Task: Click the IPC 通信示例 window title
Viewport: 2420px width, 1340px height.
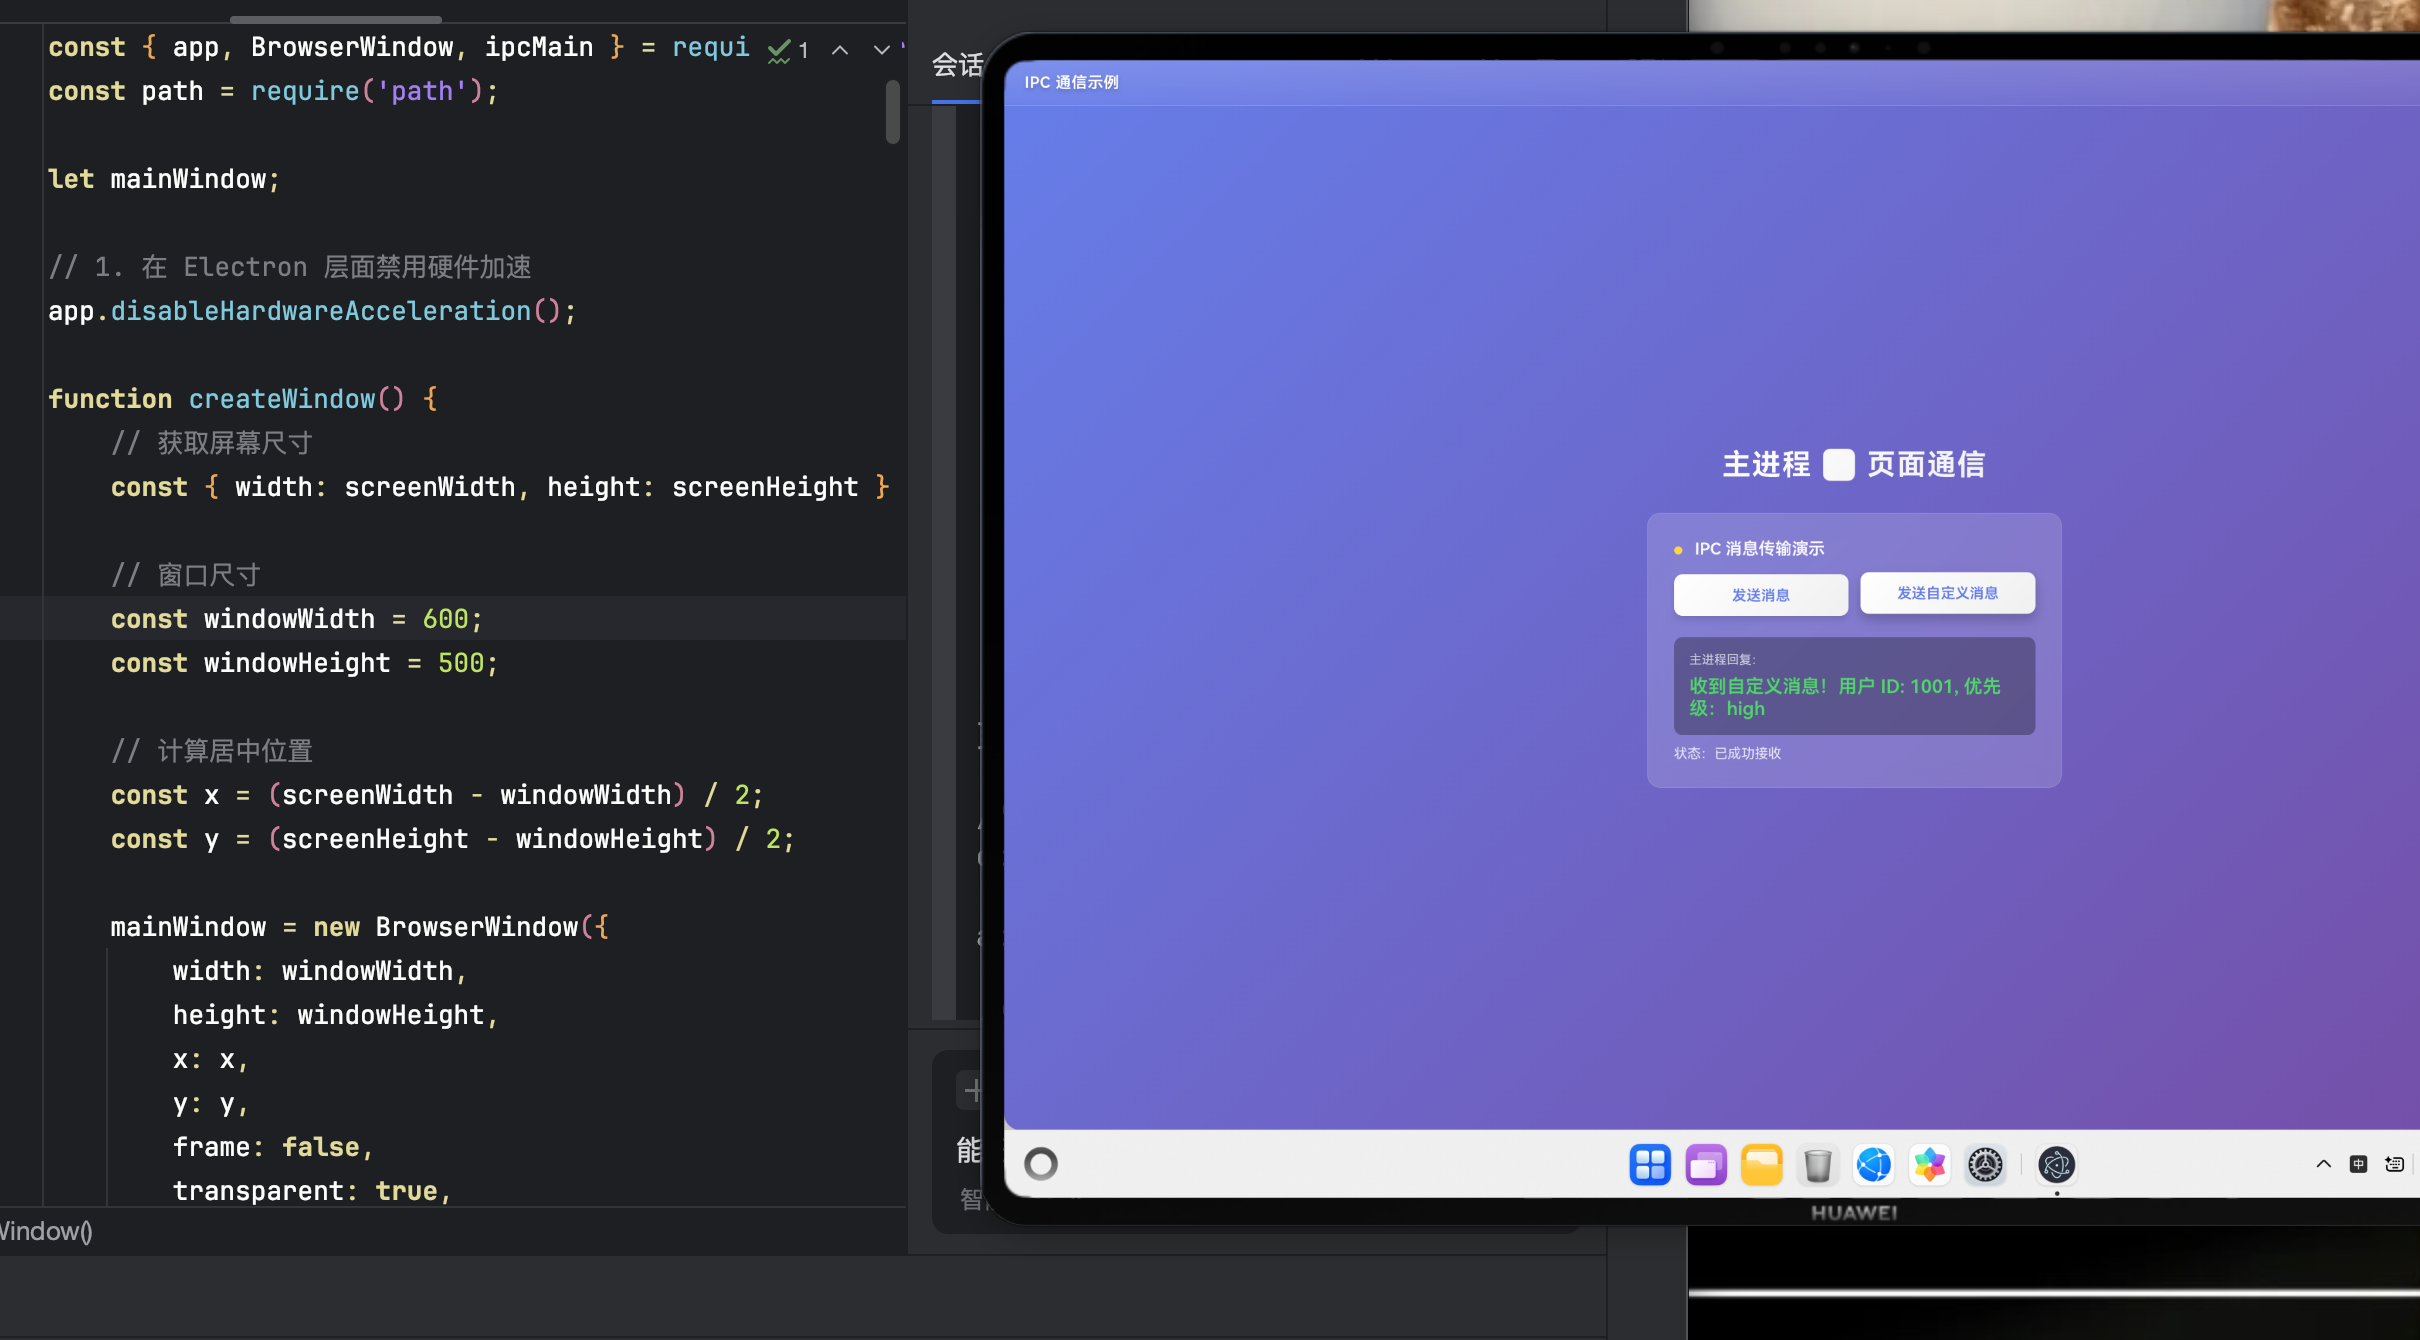Action: coord(1071,82)
